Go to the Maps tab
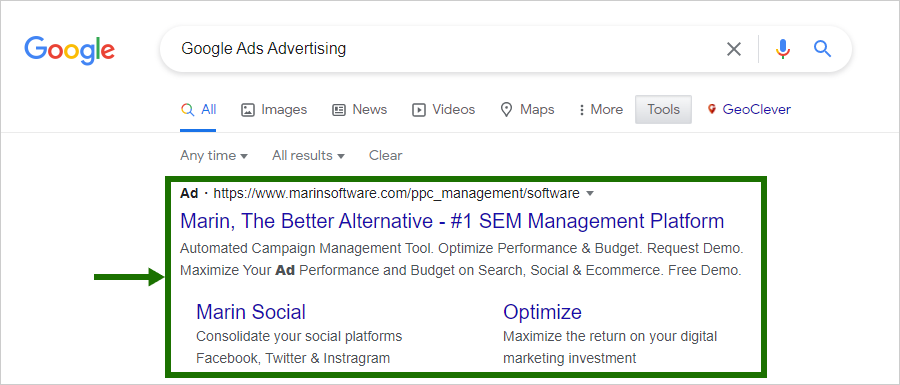900x385 pixels. click(x=527, y=110)
